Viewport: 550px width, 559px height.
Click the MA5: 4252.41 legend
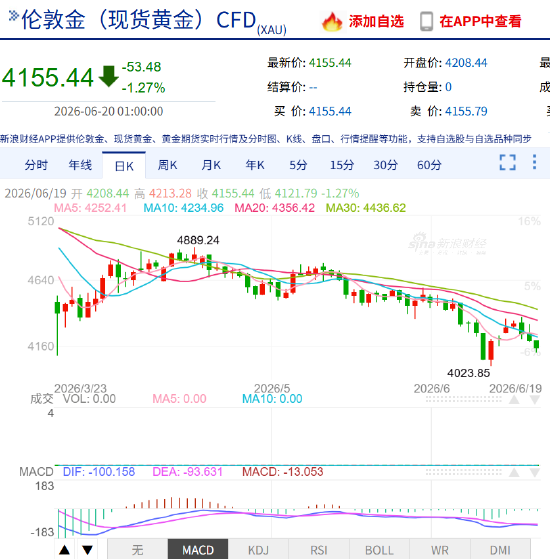(90, 208)
